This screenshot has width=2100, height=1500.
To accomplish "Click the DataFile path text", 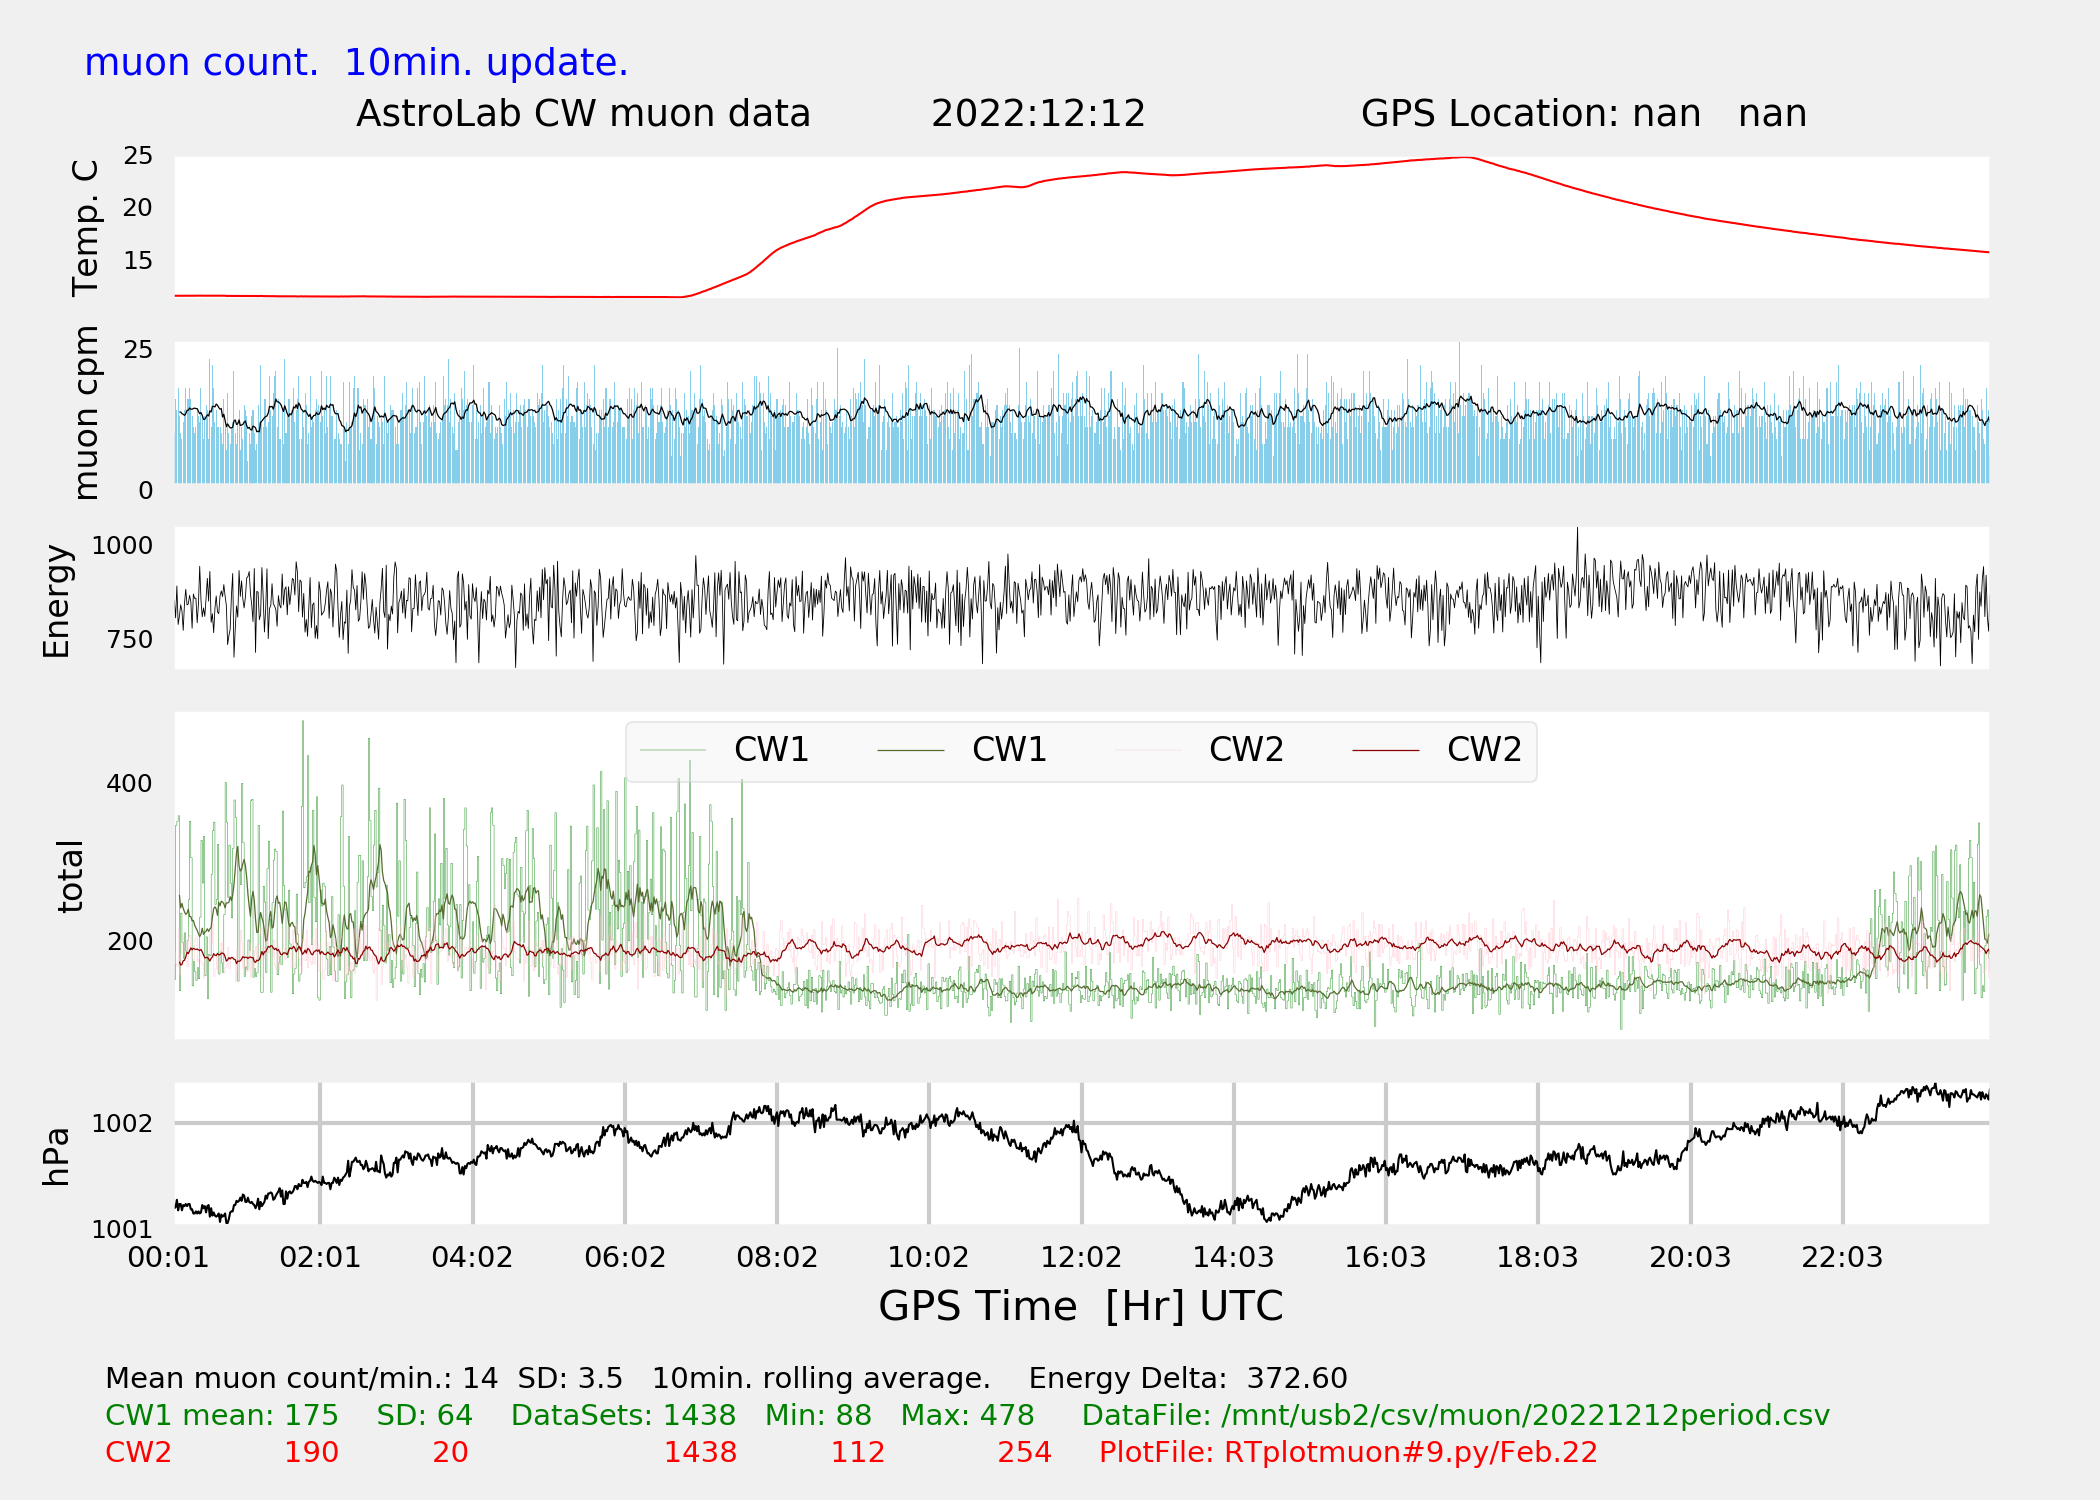I will tap(1455, 1416).
